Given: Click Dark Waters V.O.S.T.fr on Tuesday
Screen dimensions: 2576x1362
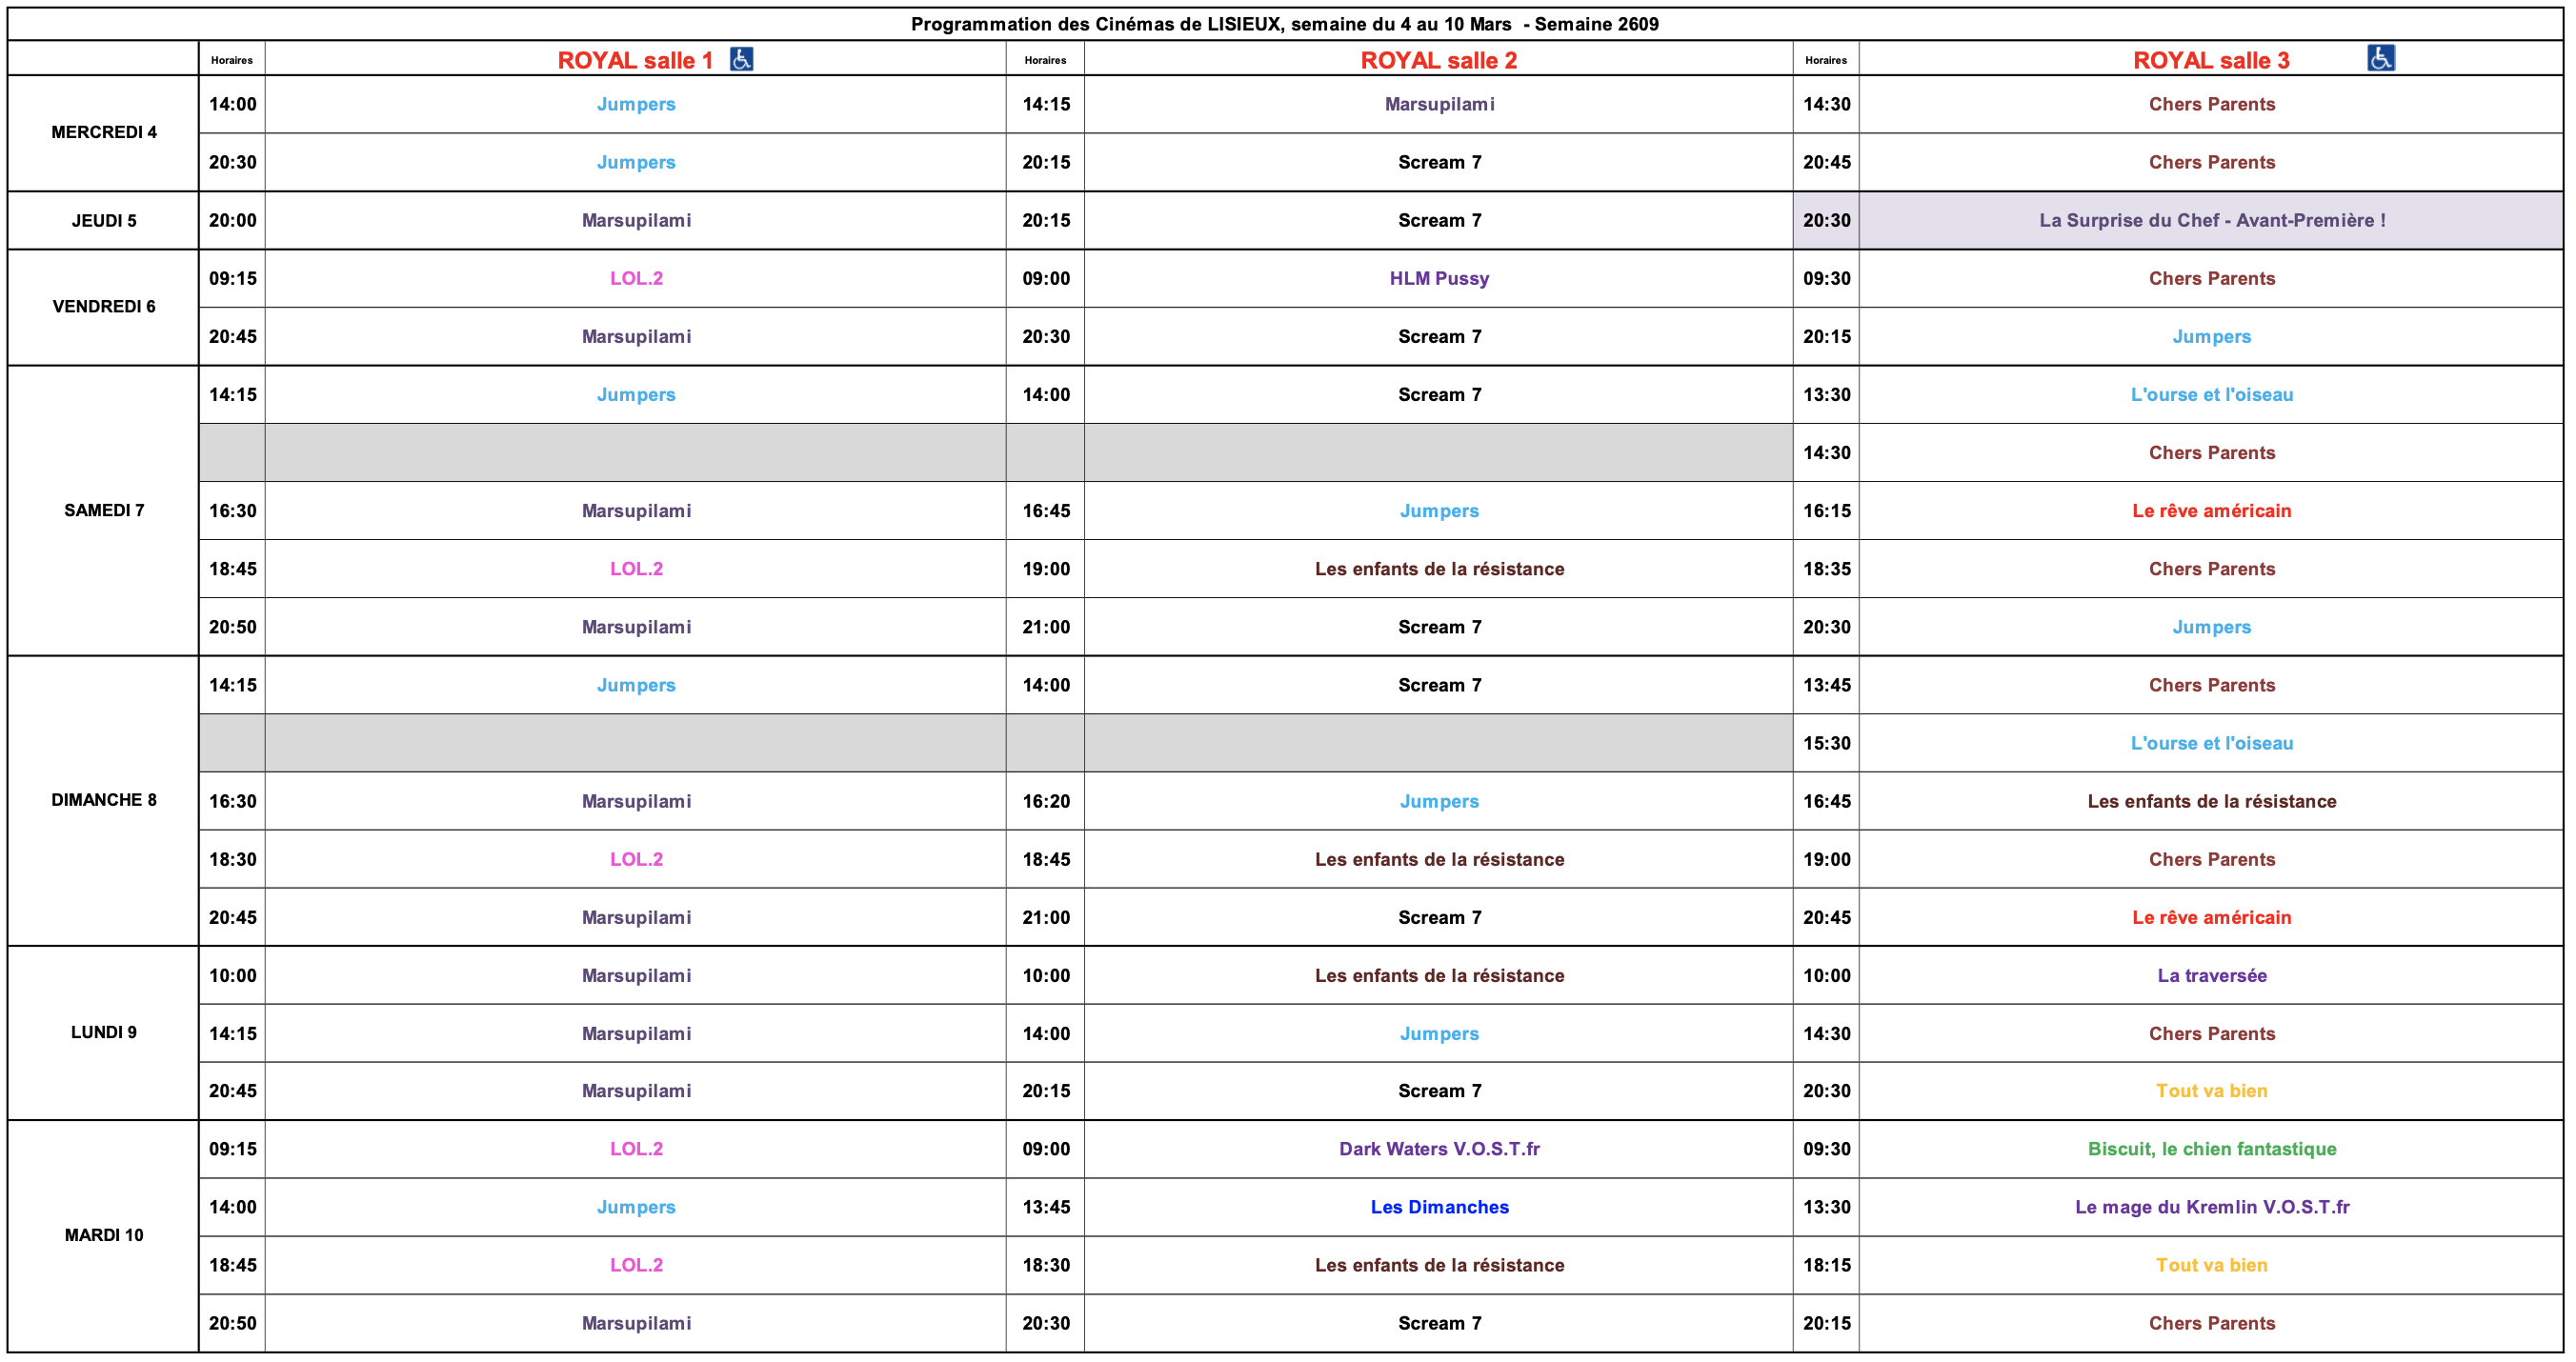Looking at the screenshot, I should pos(1438,1148).
